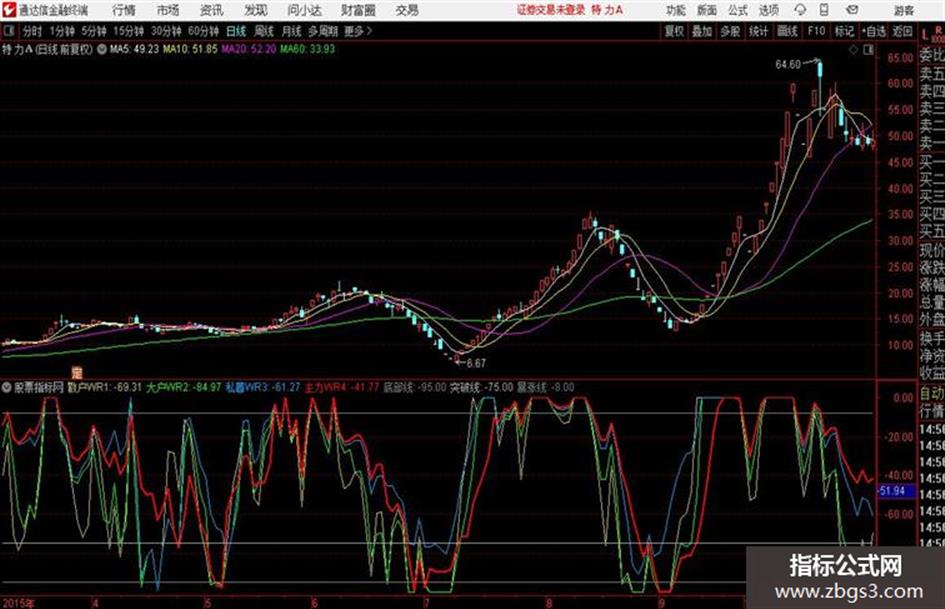Switch to 60分钟 period
This screenshot has width=945, height=609.
pyautogui.click(x=204, y=31)
